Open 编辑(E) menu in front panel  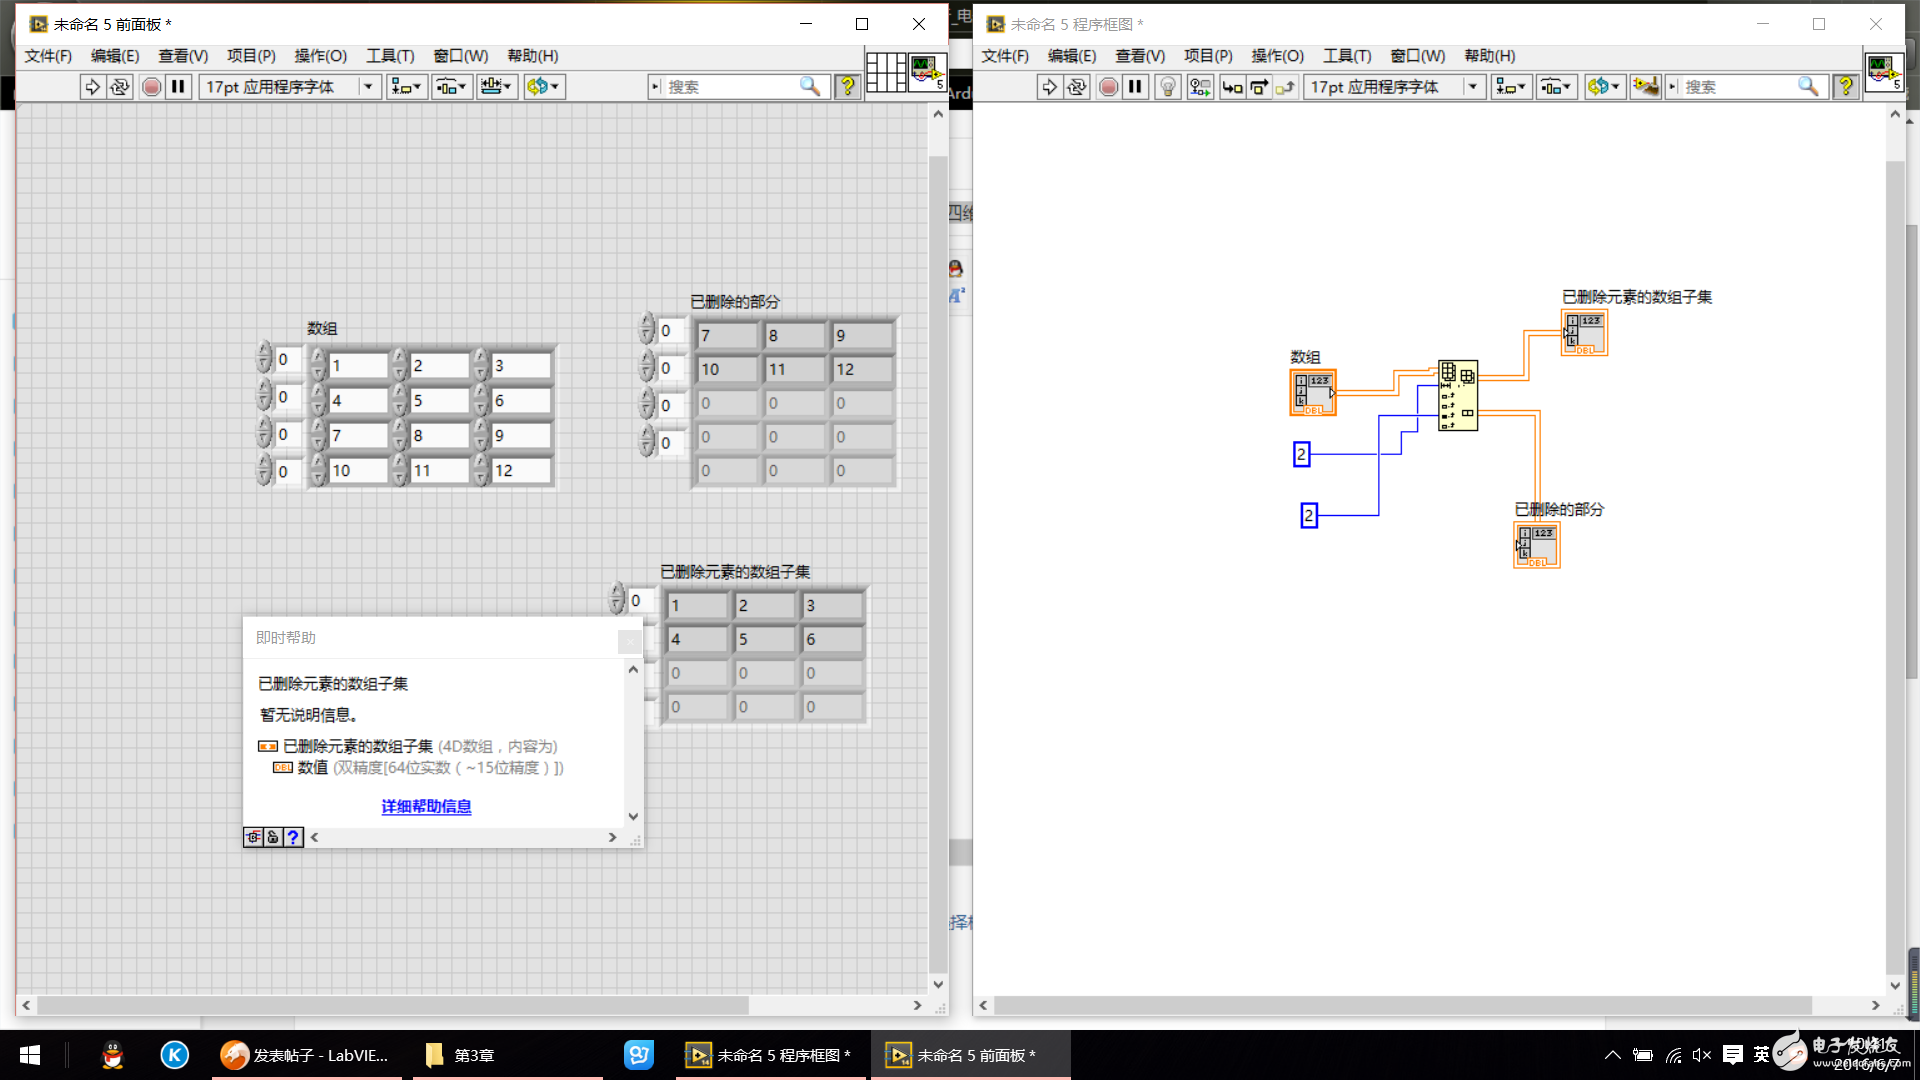[115, 56]
